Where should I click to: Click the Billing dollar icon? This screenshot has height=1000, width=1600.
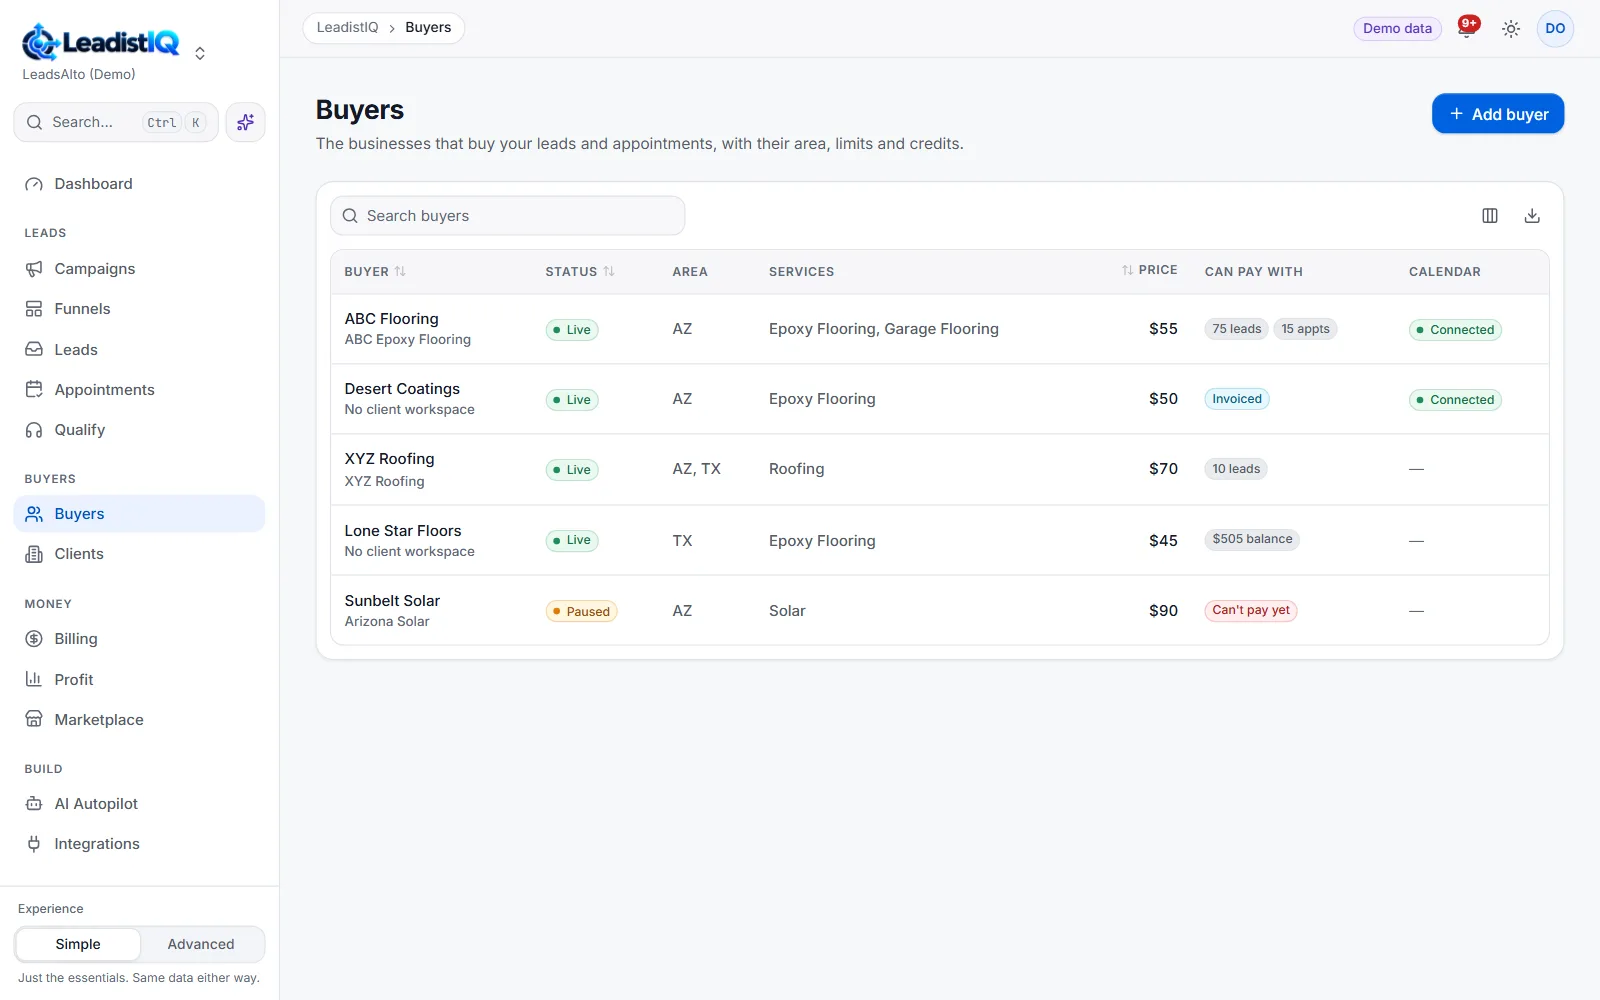(x=34, y=639)
